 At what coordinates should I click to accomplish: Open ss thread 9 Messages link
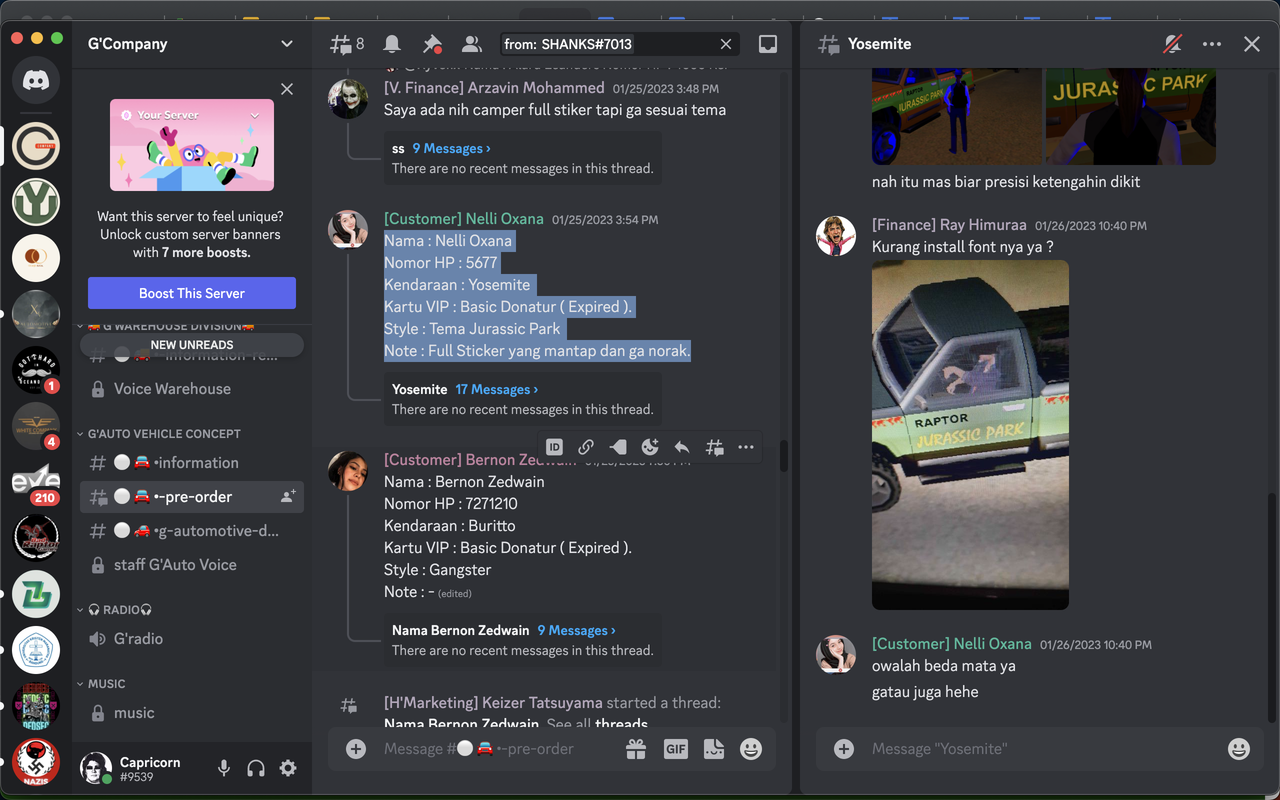point(451,148)
